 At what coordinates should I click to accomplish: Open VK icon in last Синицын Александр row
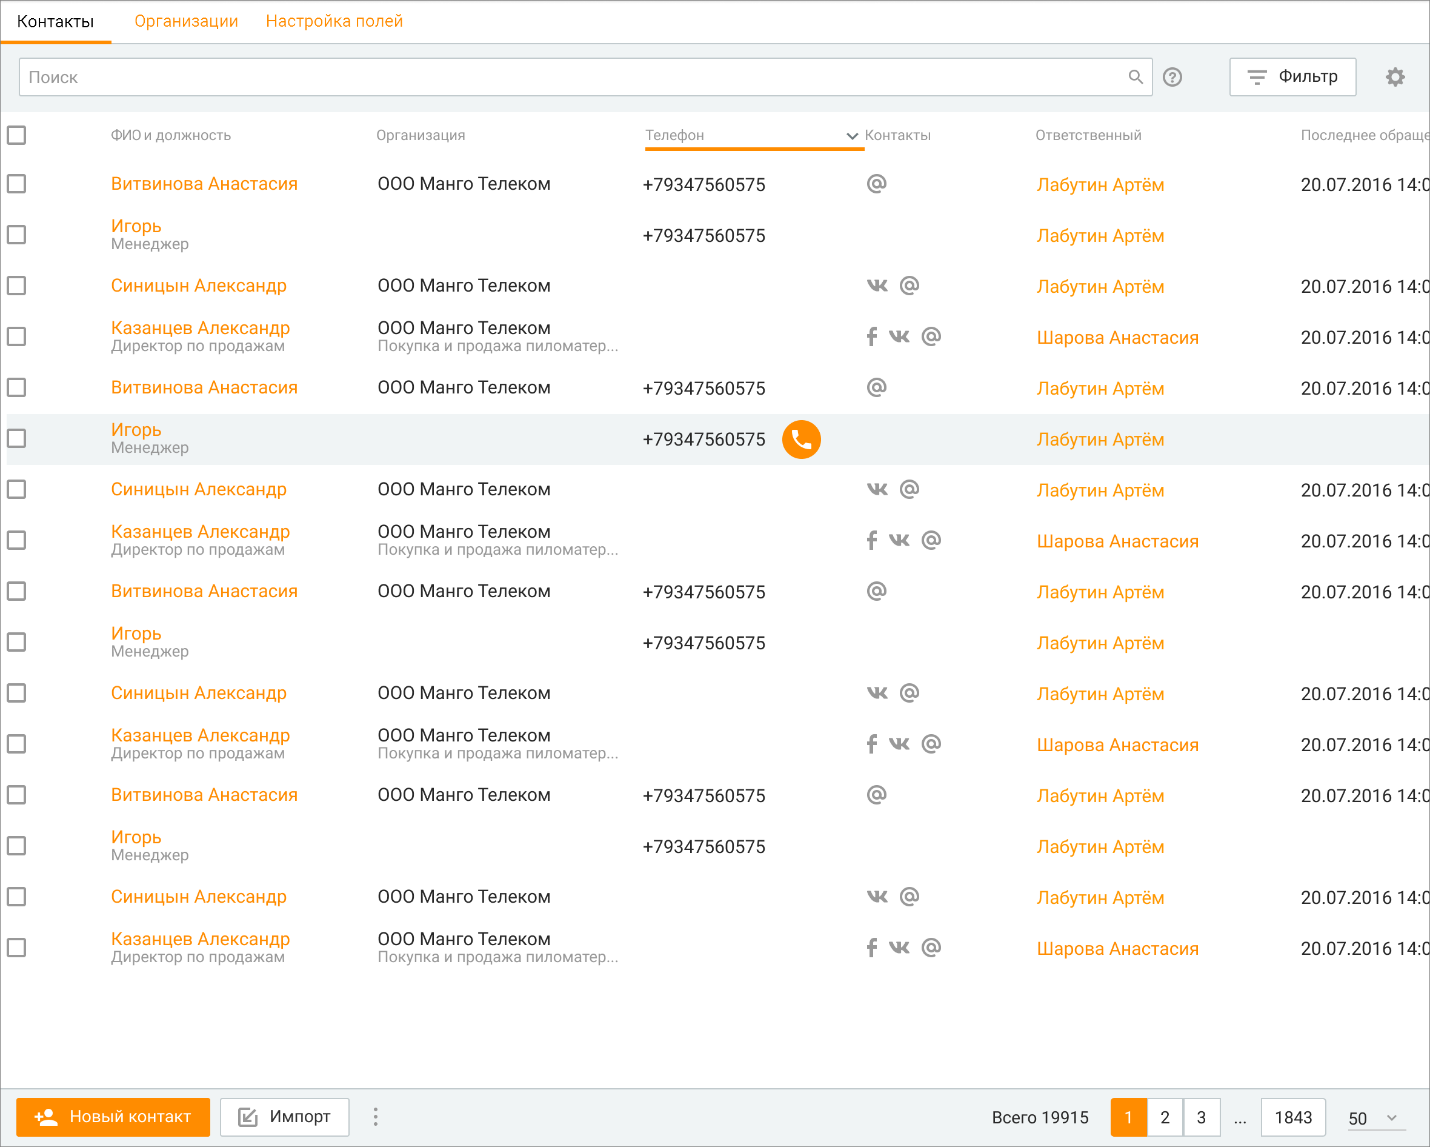877,896
